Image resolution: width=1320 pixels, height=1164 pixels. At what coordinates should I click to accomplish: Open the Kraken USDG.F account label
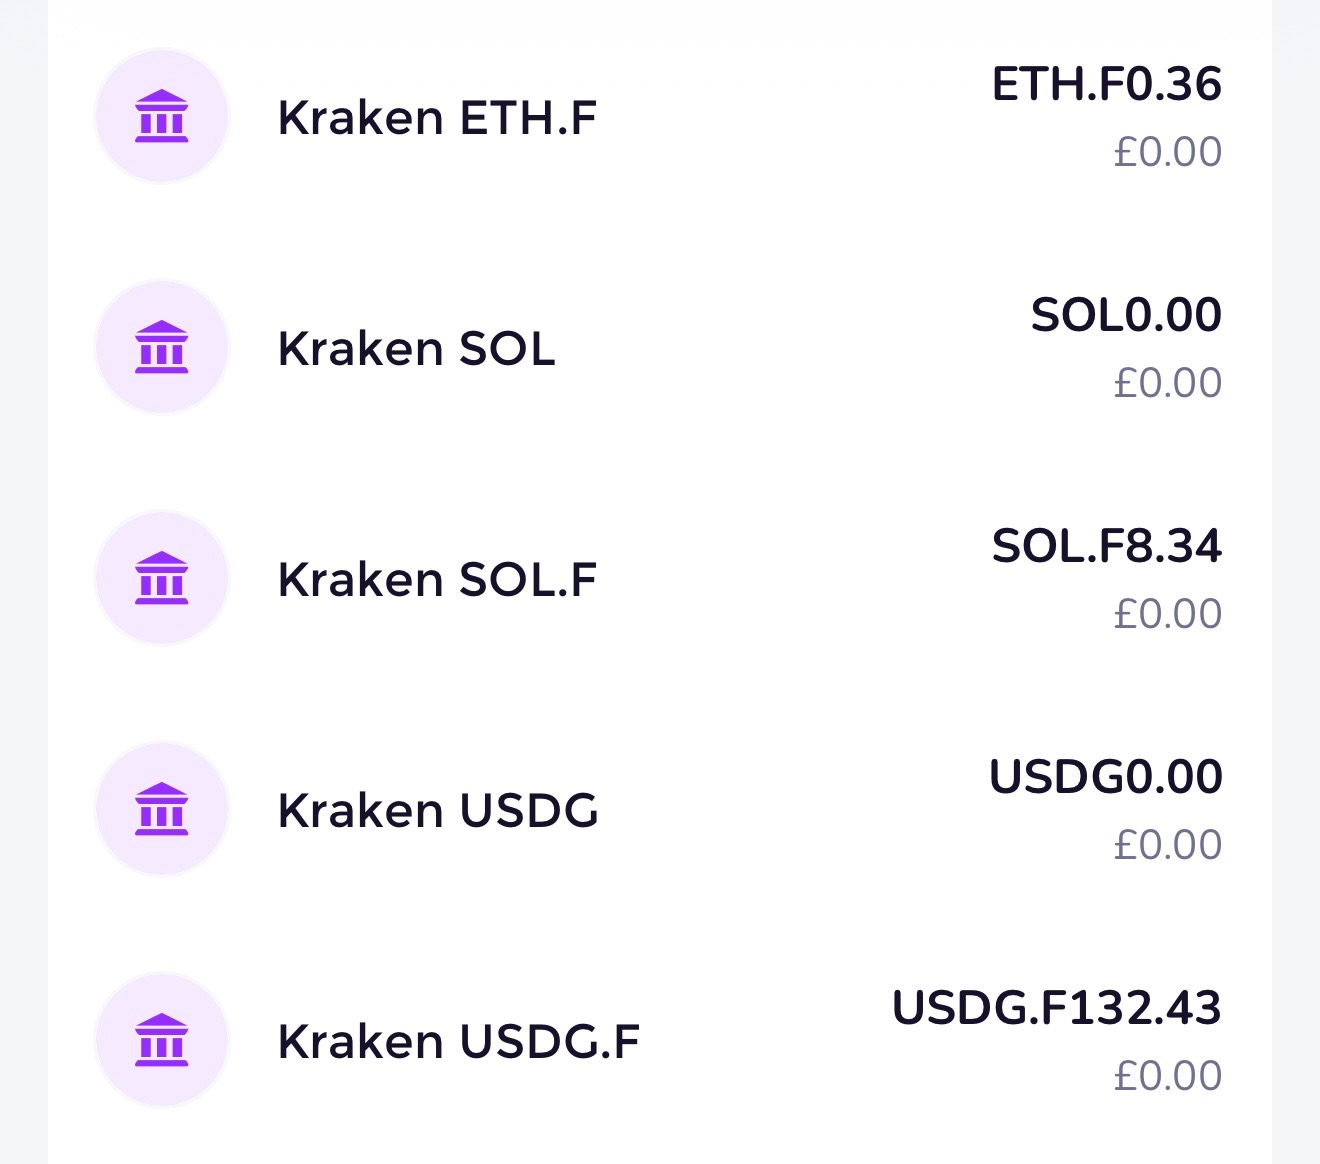[x=459, y=1042]
